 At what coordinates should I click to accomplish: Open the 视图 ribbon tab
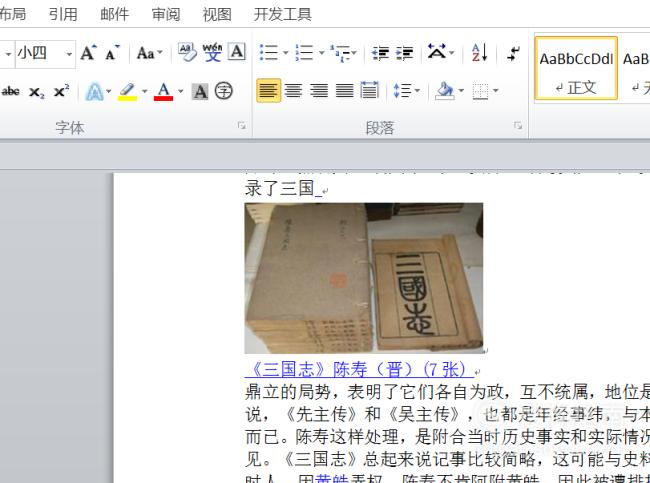[217, 14]
